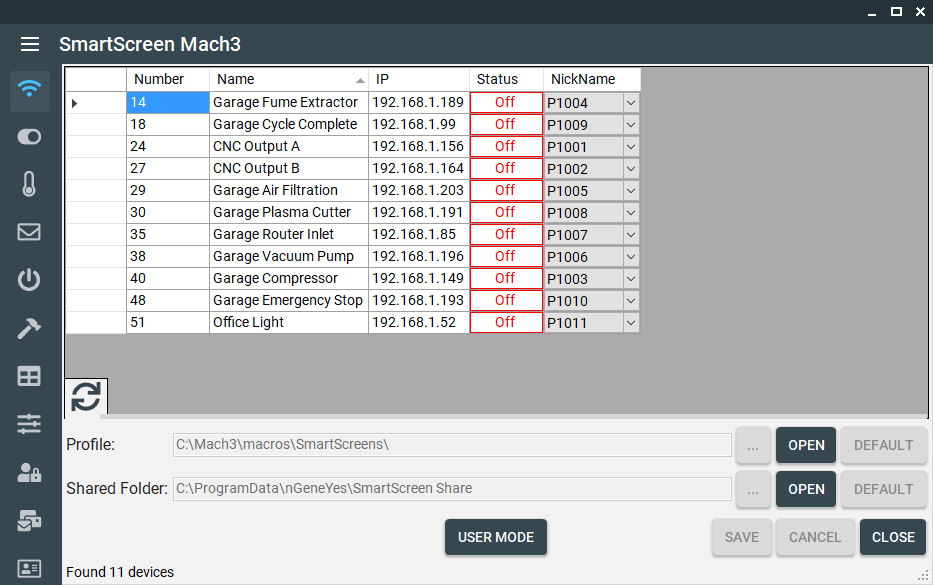Toggle Off status for Garage Fume Extractor
Viewport: 933px width, 585px height.
pos(505,102)
